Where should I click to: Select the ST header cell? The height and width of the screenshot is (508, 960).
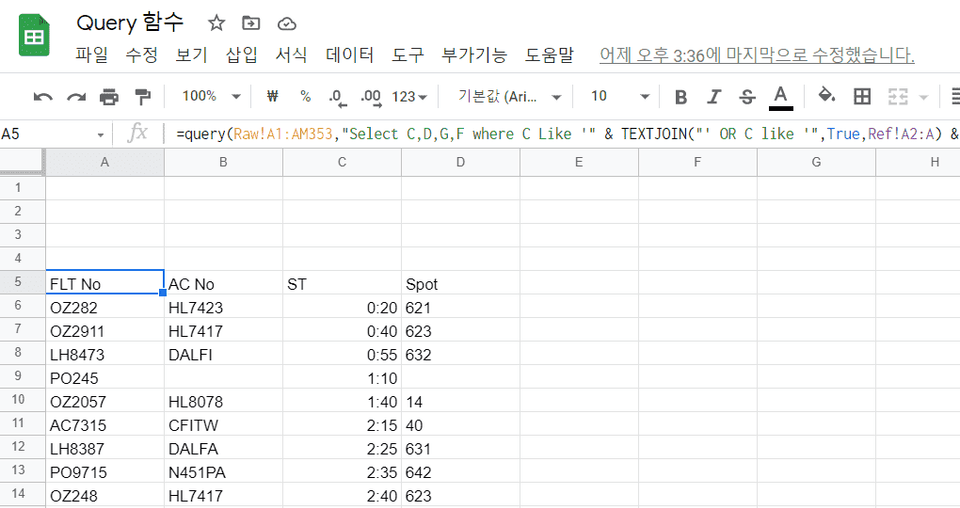click(x=342, y=283)
